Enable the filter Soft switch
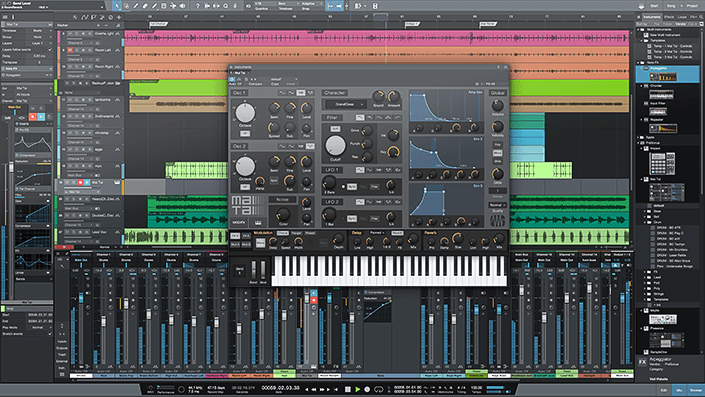This screenshot has width=705, height=397. (x=335, y=129)
